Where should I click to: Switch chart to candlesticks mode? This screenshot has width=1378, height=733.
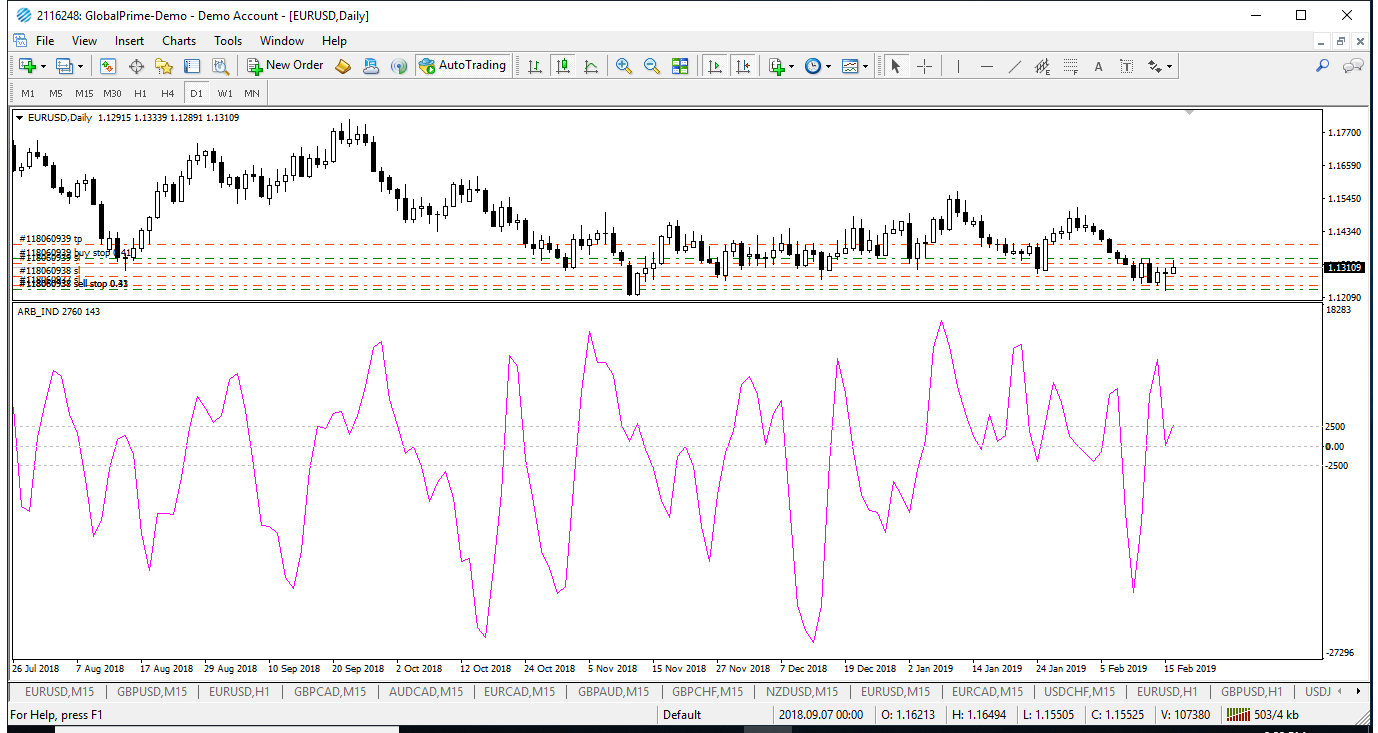[x=563, y=66]
